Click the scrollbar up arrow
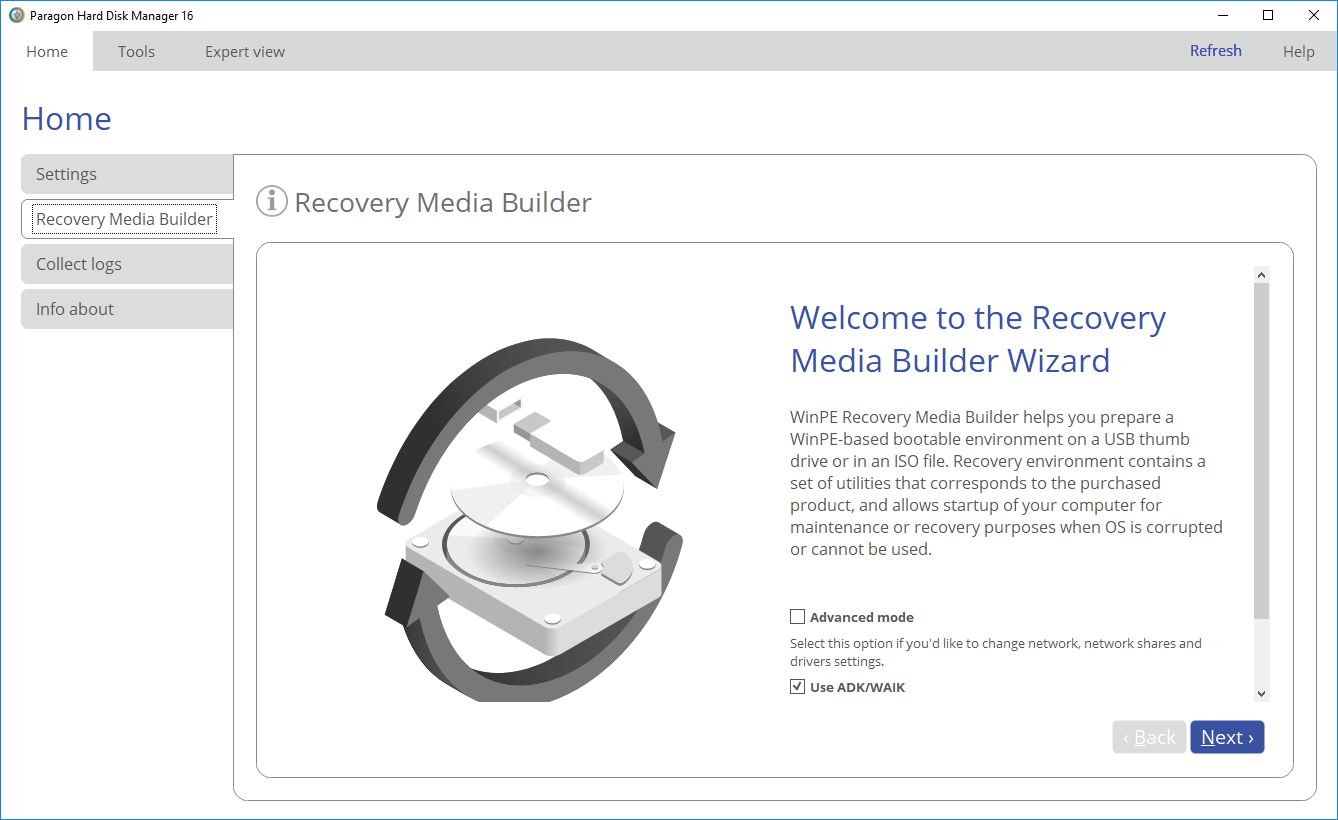Screen dimensions: 1338x820 click(x=1261, y=275)
